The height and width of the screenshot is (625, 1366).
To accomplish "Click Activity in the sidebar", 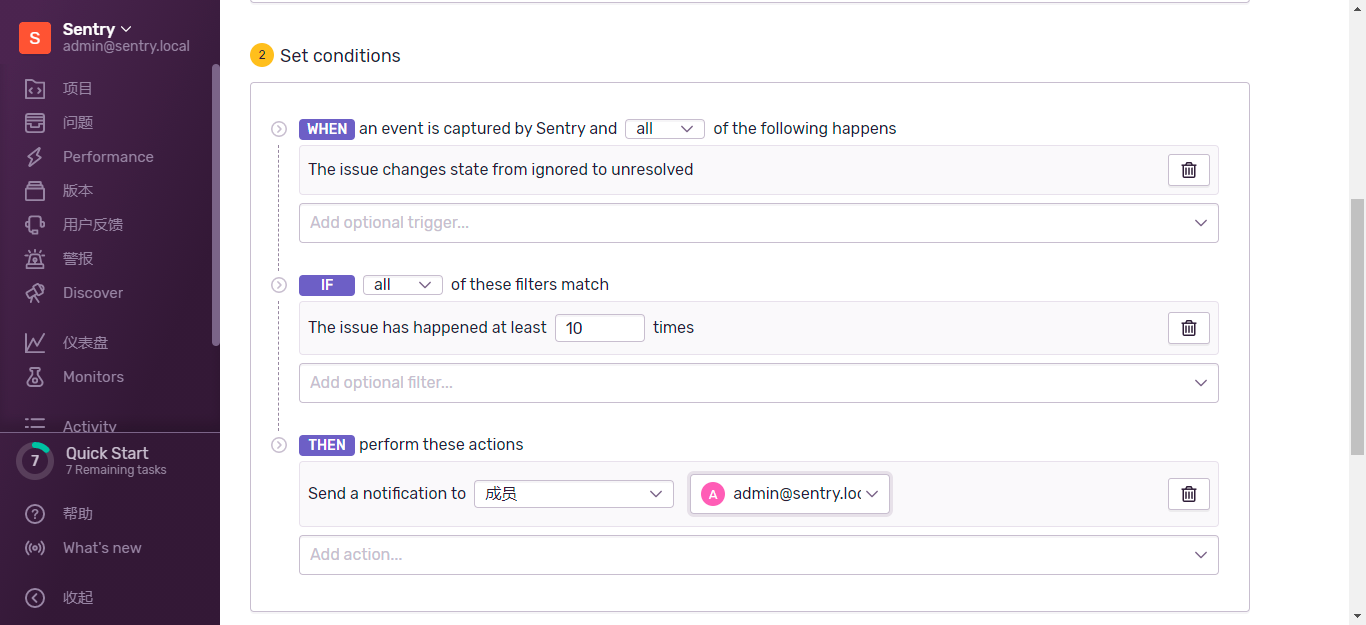I will click(90, 426).
